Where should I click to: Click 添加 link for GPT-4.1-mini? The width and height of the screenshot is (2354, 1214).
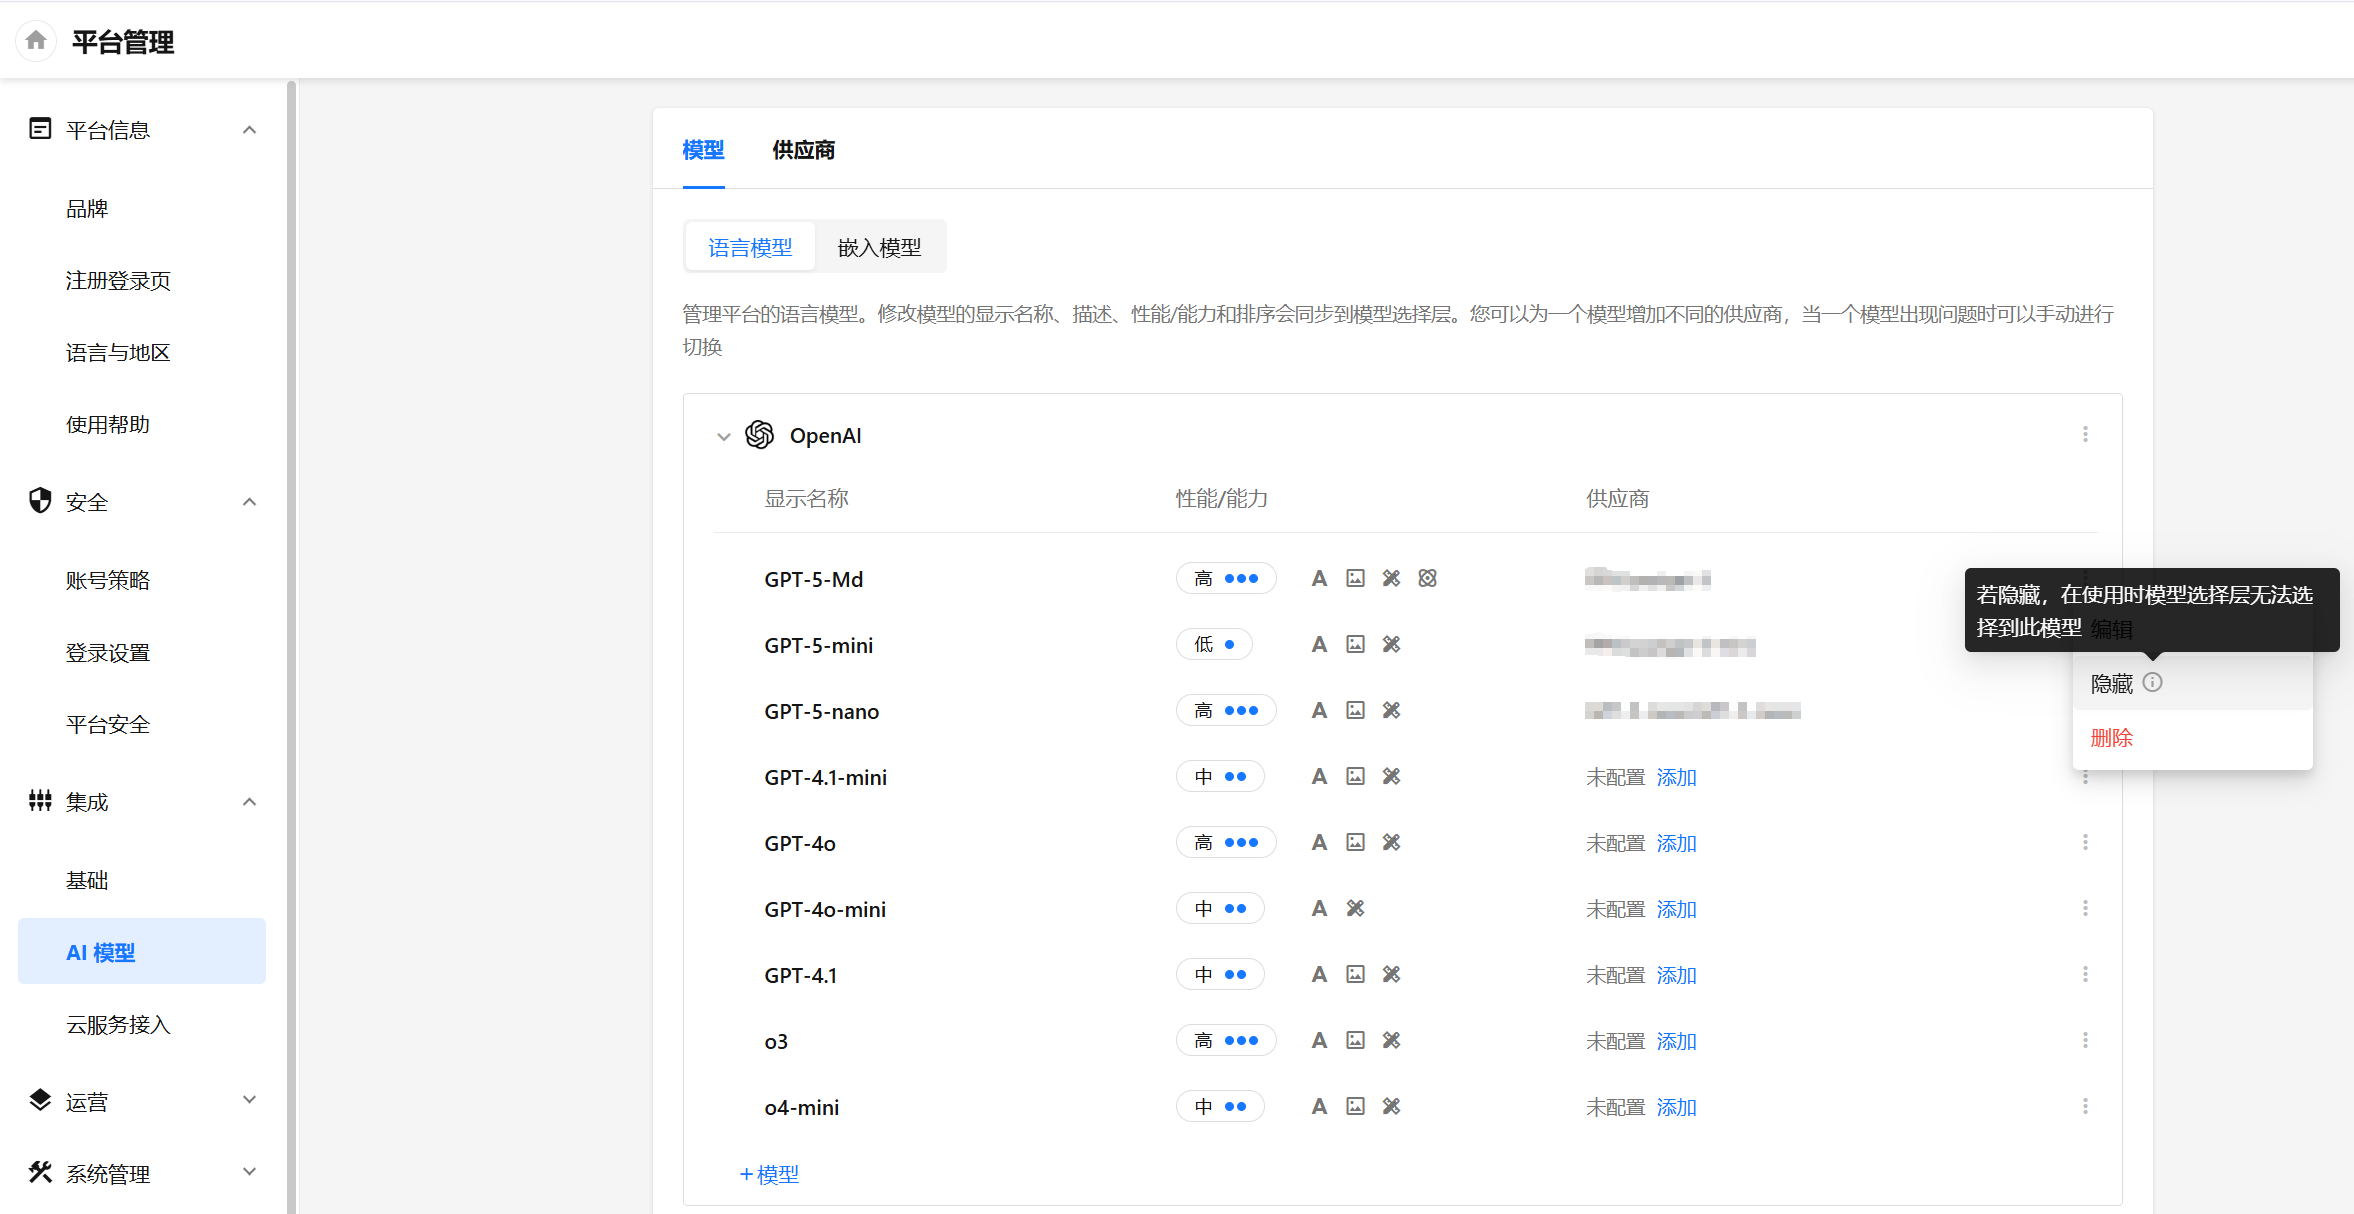(1676, 777)
